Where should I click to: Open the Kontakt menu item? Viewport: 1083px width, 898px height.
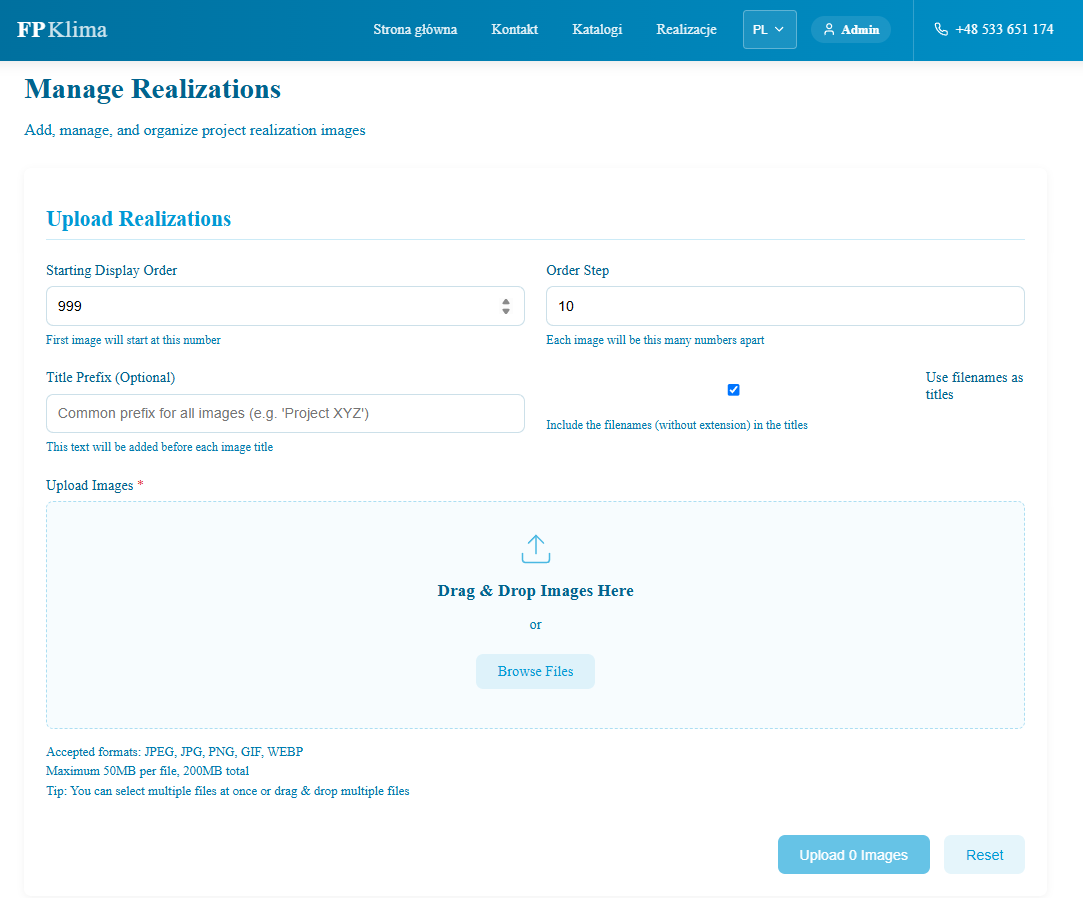[x=515, y=30]
